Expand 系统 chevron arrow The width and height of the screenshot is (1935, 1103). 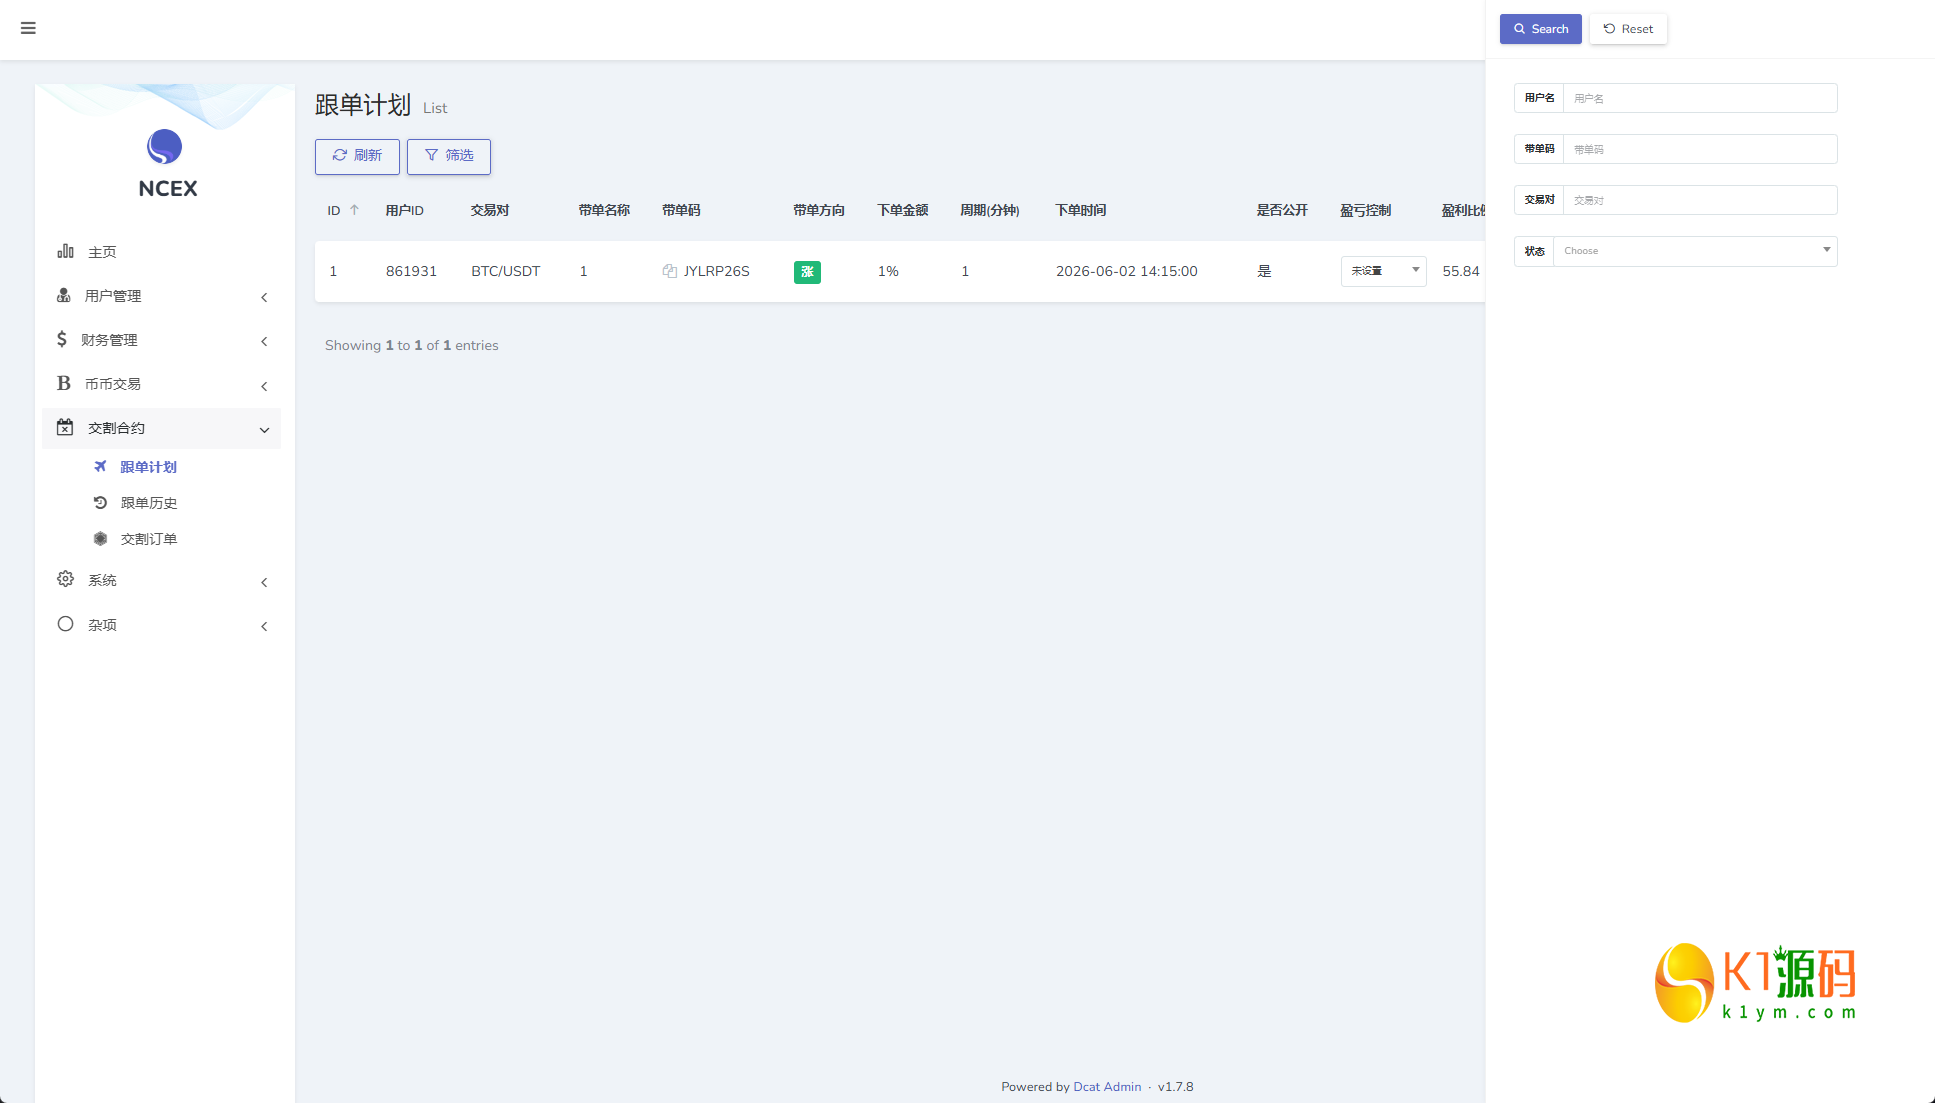point(264,582)
